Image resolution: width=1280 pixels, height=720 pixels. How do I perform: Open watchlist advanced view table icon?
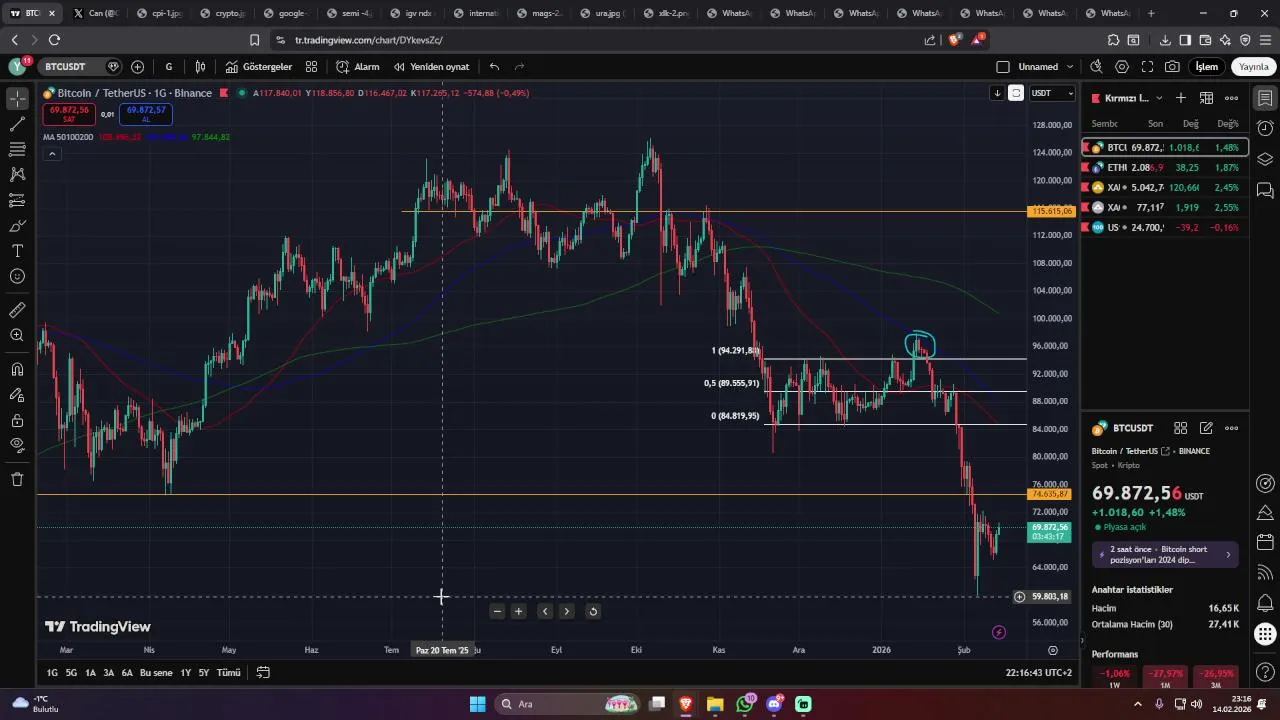click(1206, 98)
